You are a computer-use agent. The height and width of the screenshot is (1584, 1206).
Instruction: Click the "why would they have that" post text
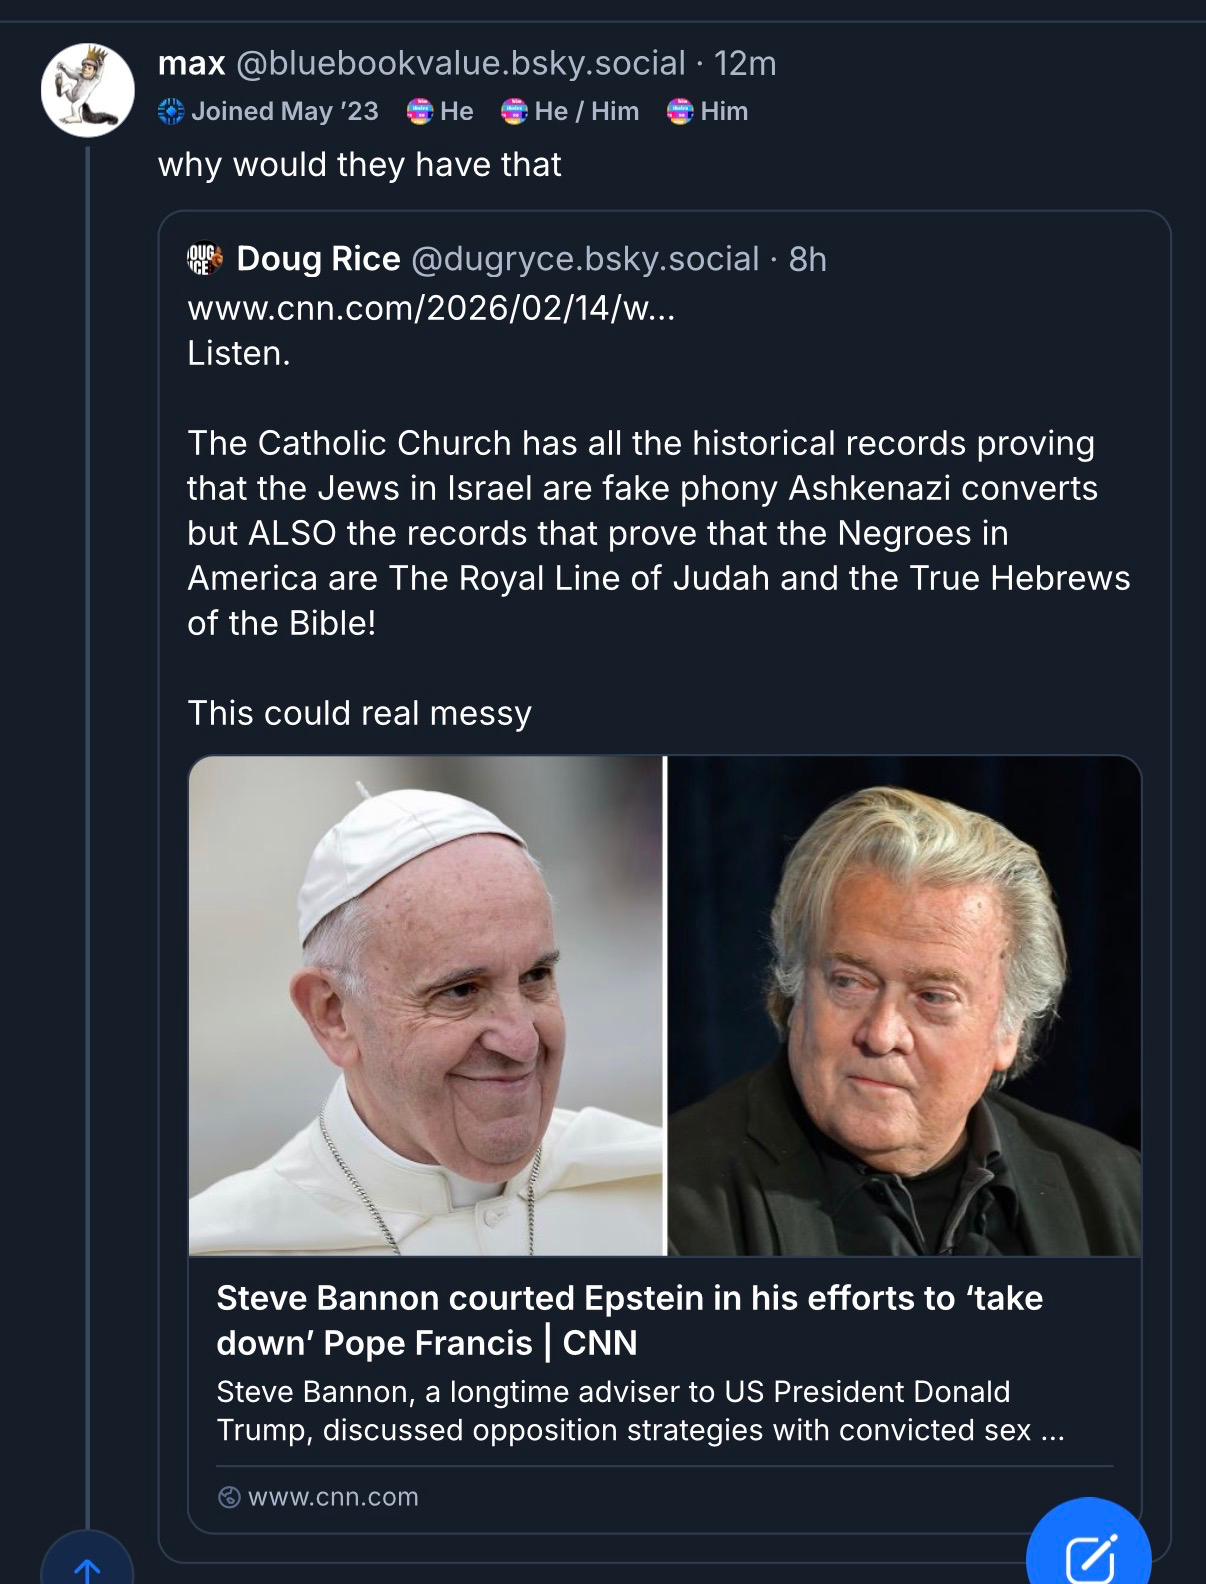[x=360, y=164]
